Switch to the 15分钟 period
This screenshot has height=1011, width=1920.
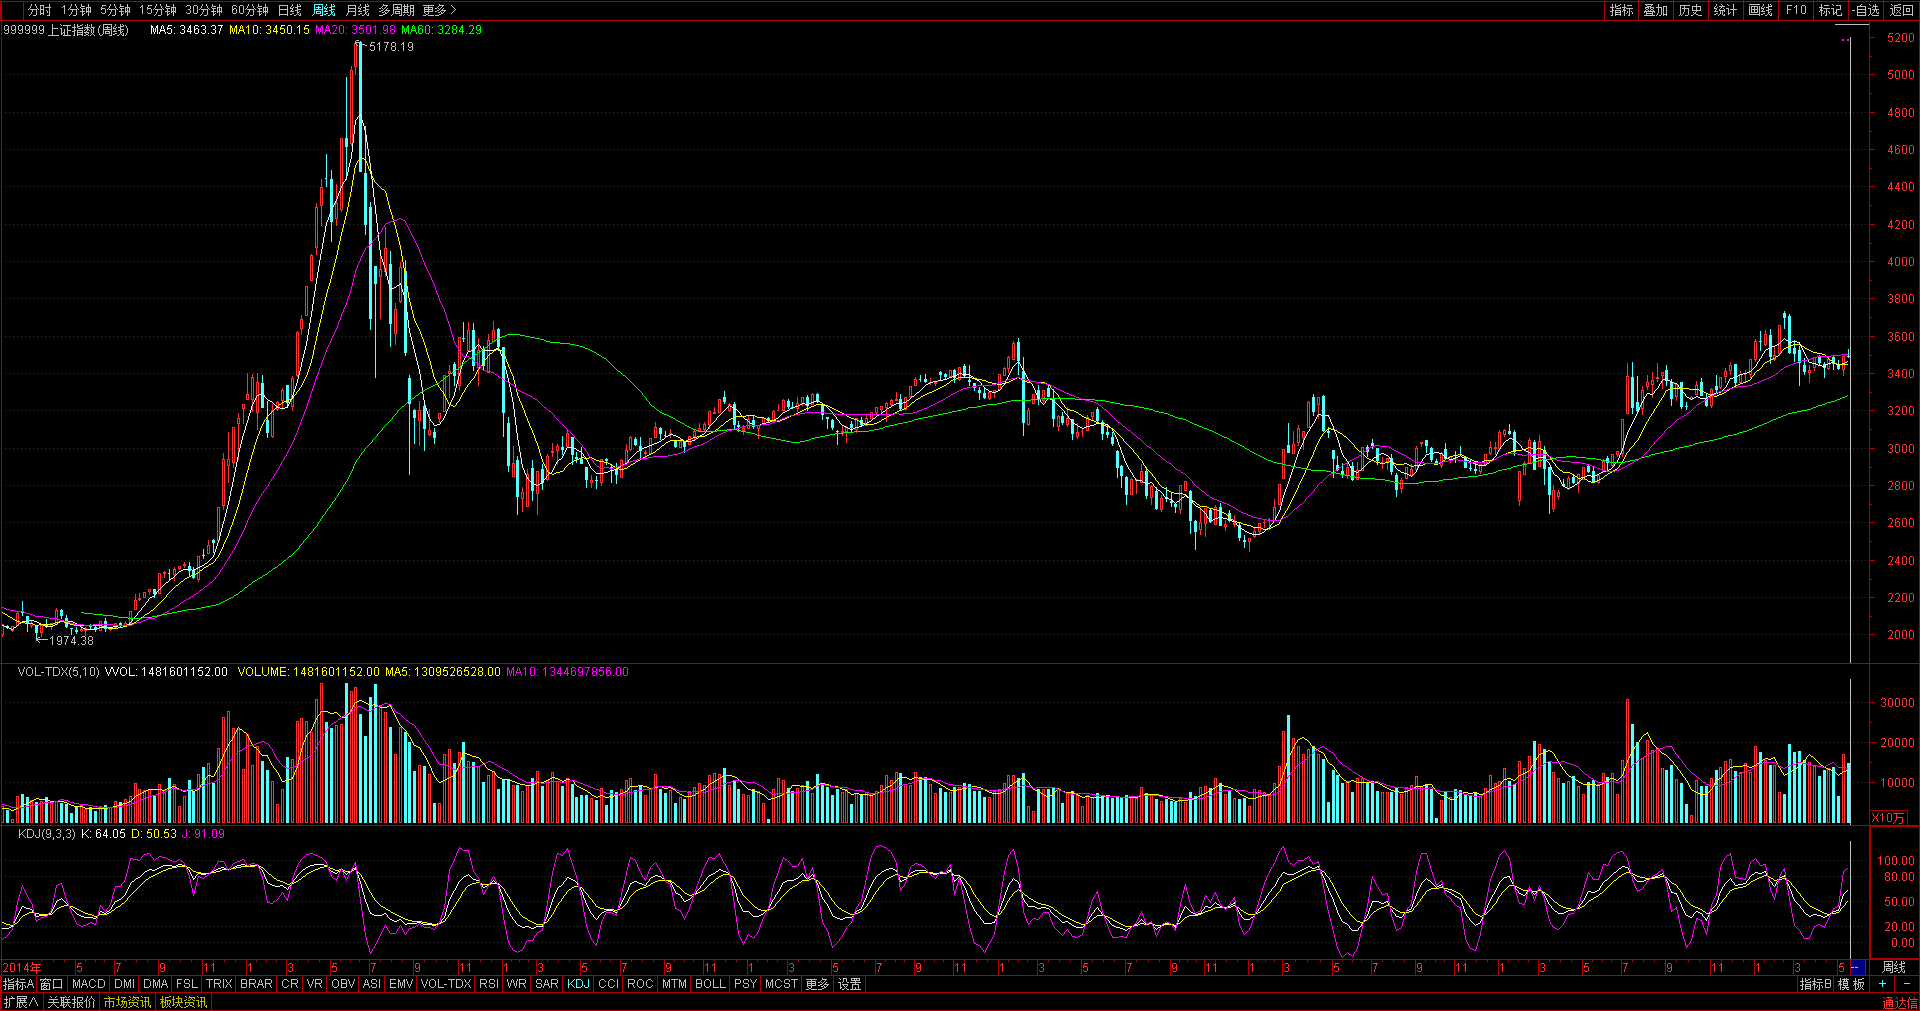click(x=158, y=10)
